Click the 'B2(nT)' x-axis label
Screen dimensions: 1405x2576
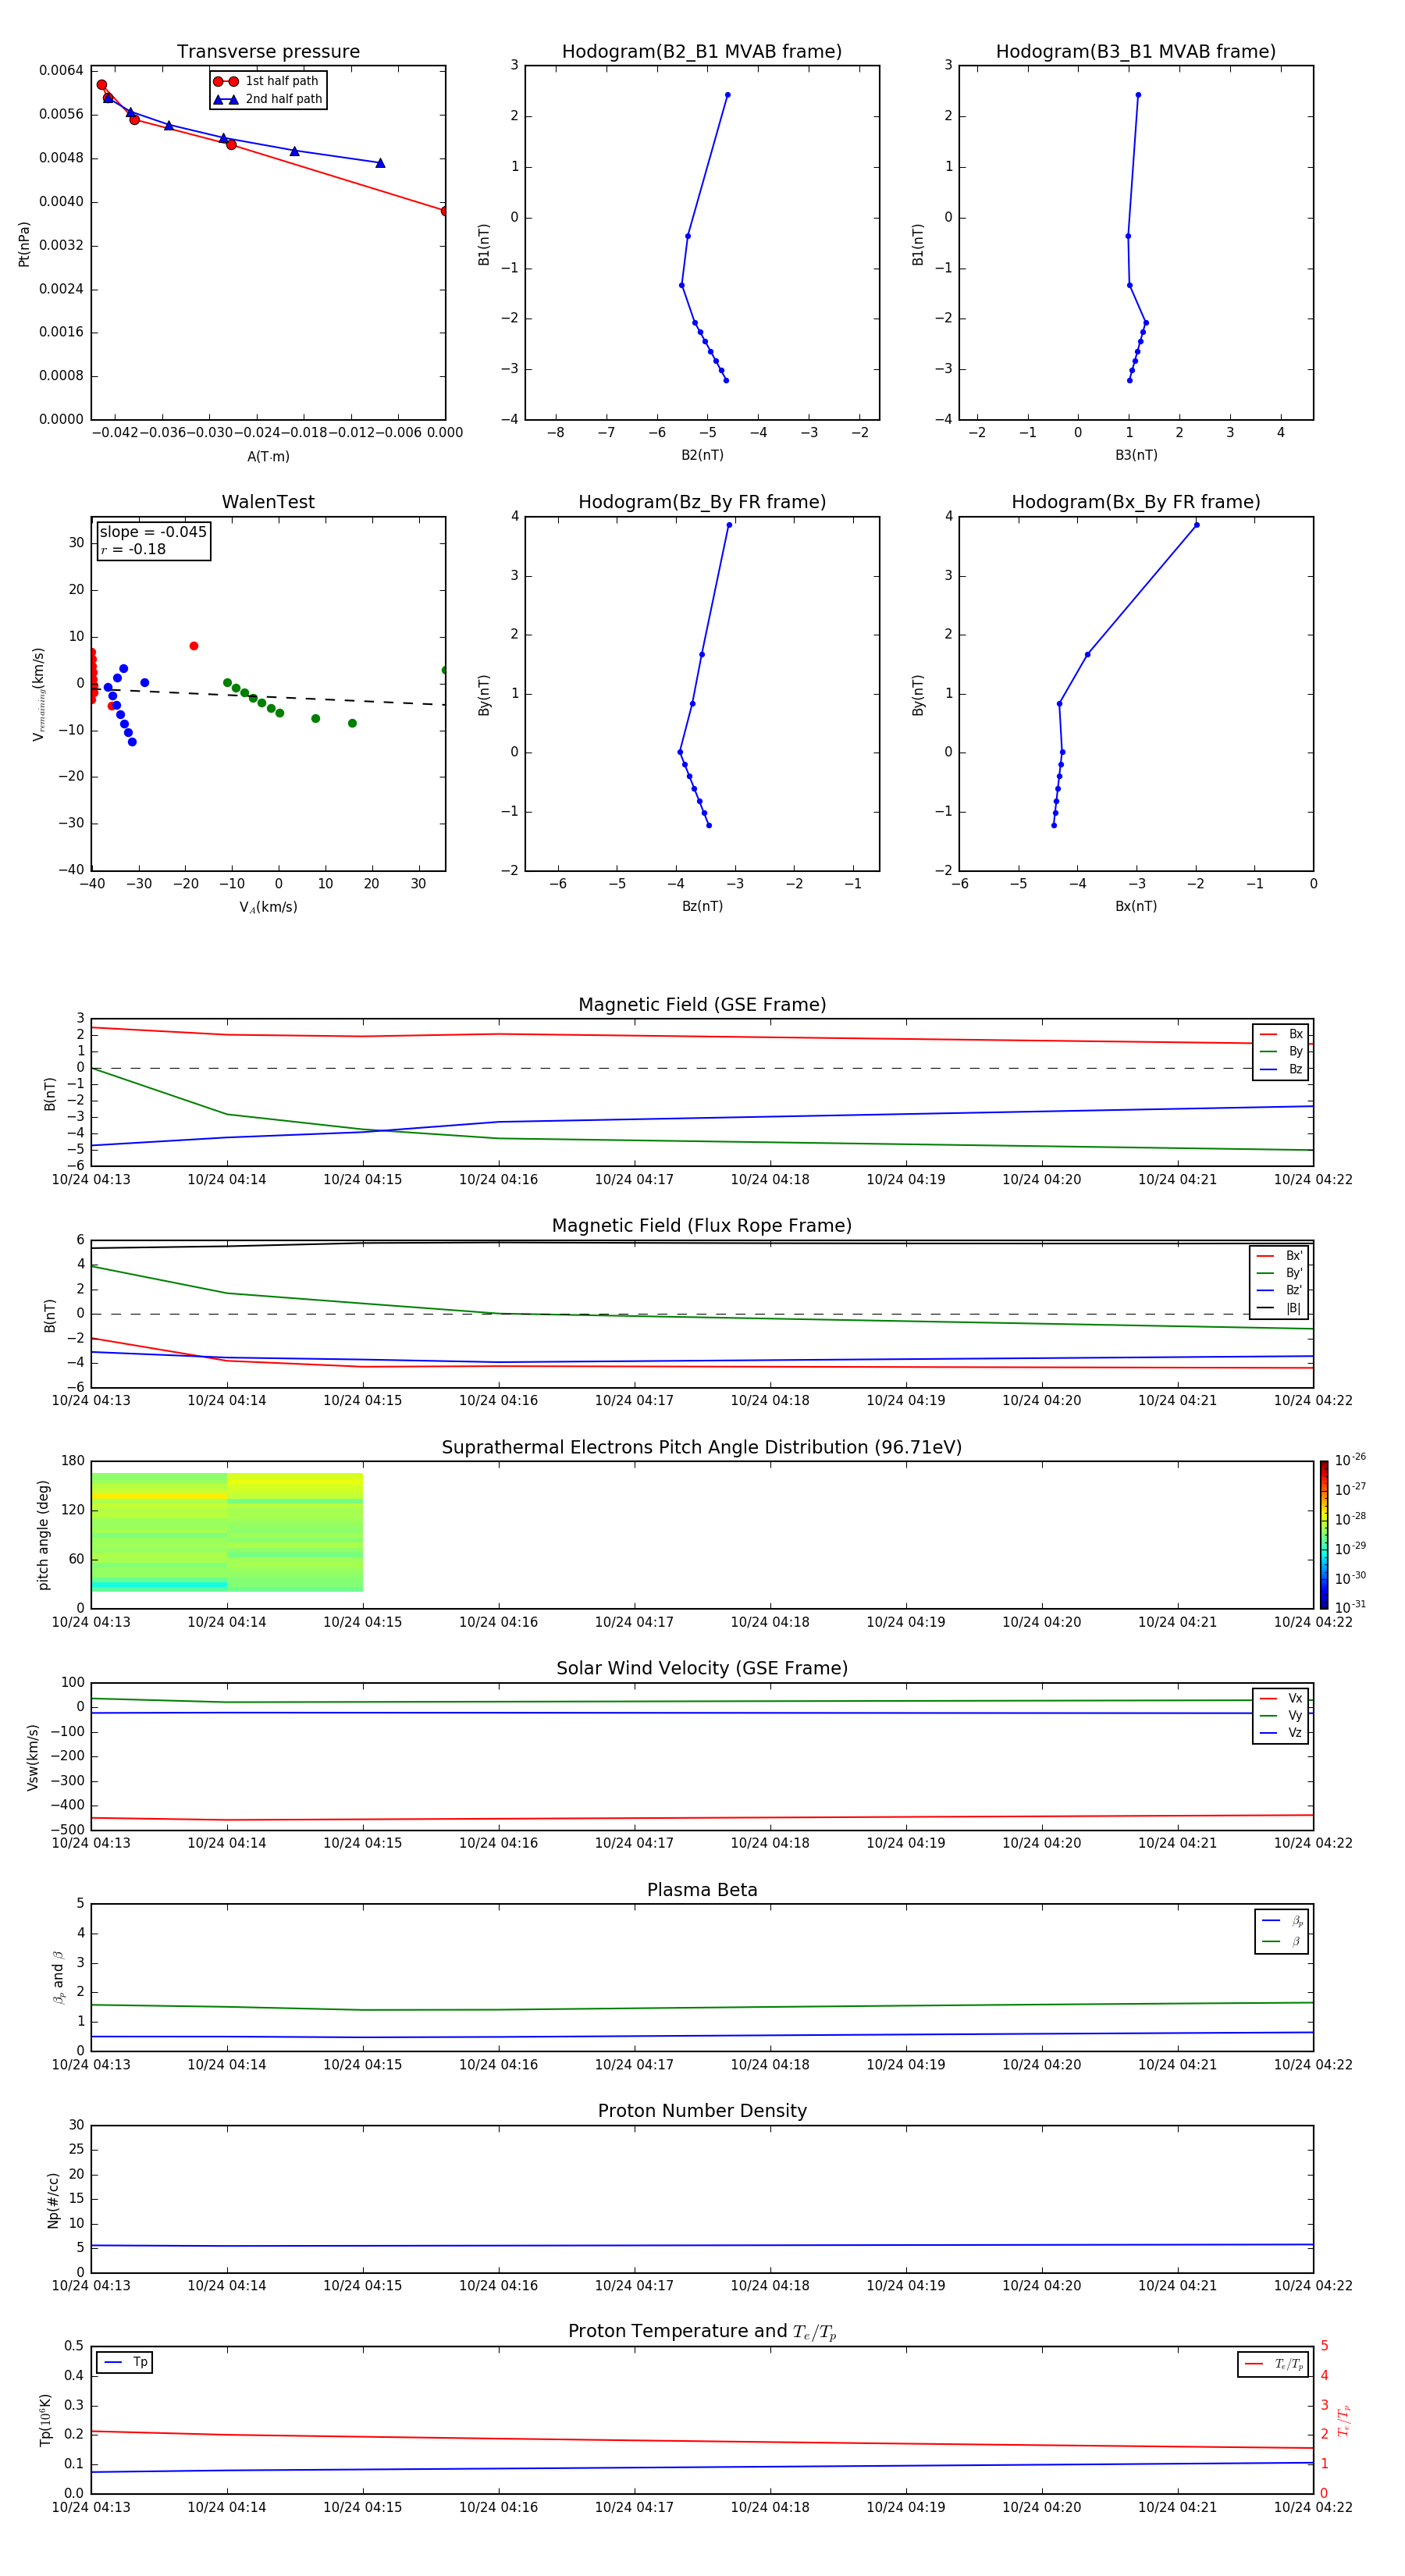702,456
